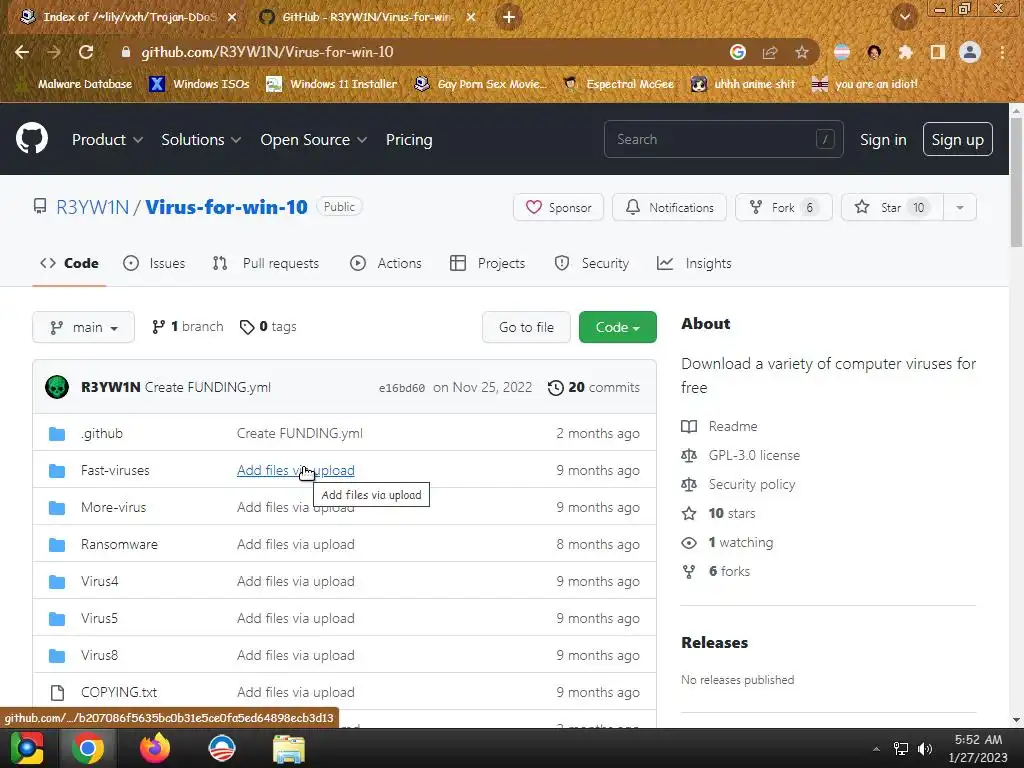The height and width of the screenshot is (768, 1024).
Task: Expand the Product menu
Action: point(107,140)
